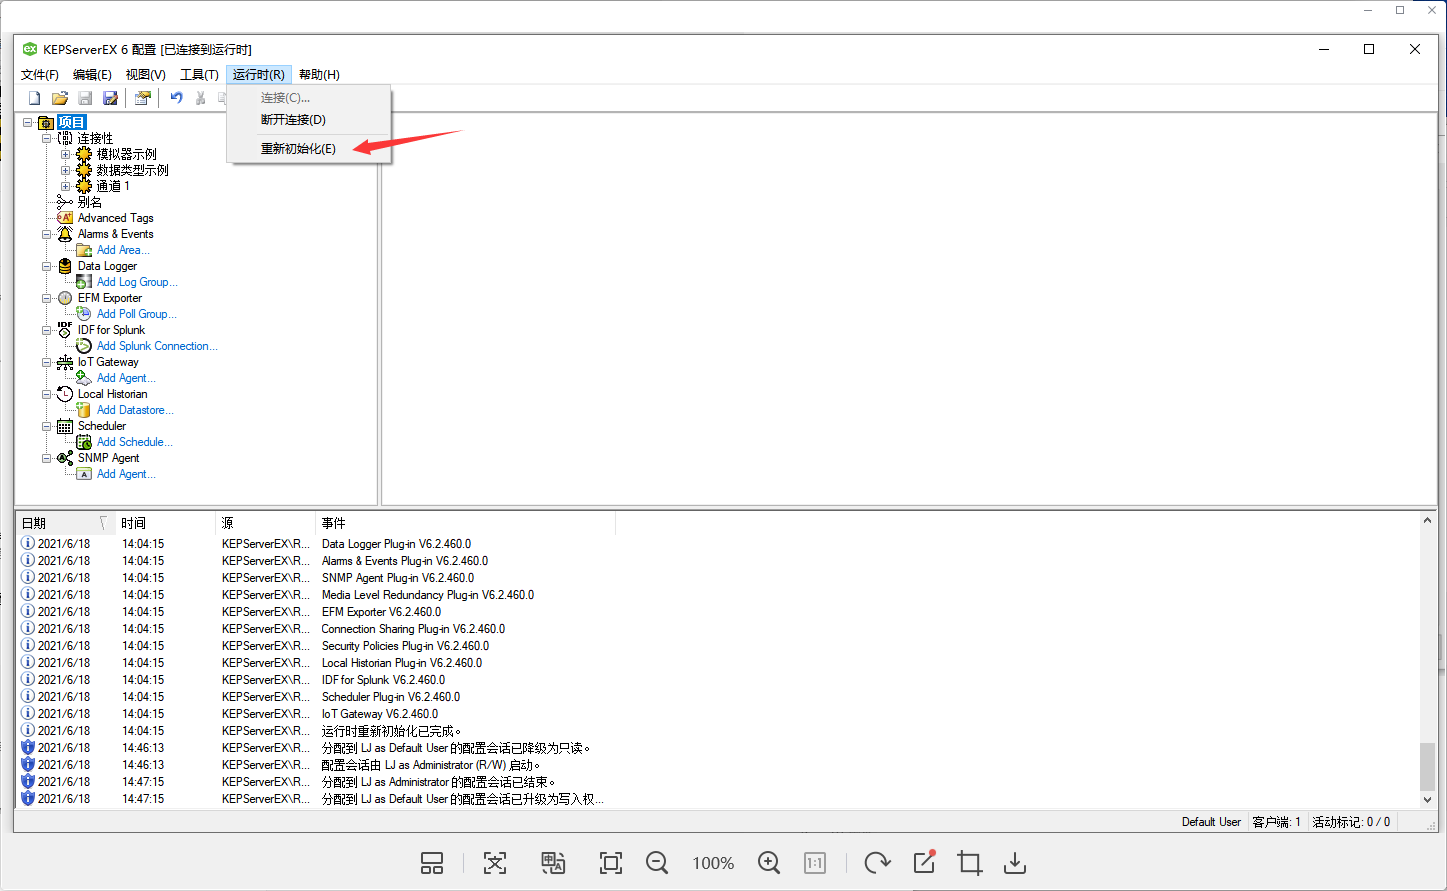Click the gear icon of 数据类型示例 channel
1447x891 pixels.
click(x=84, y=170)
